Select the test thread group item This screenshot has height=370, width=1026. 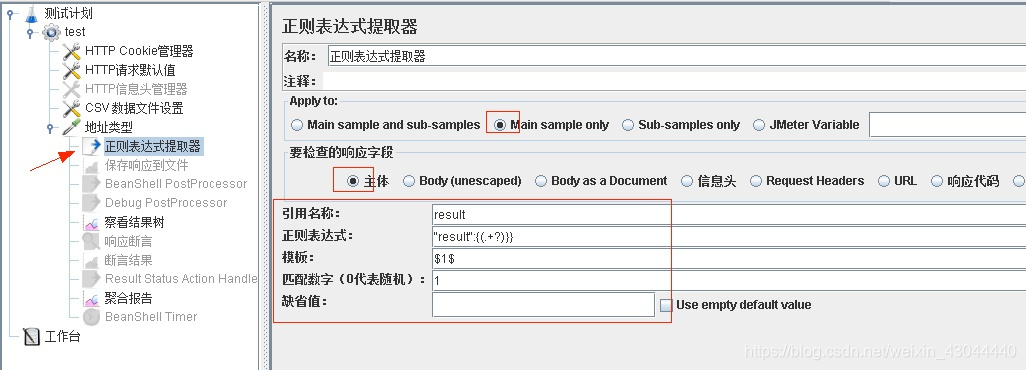pyautogui.click(x=75, y=32)
